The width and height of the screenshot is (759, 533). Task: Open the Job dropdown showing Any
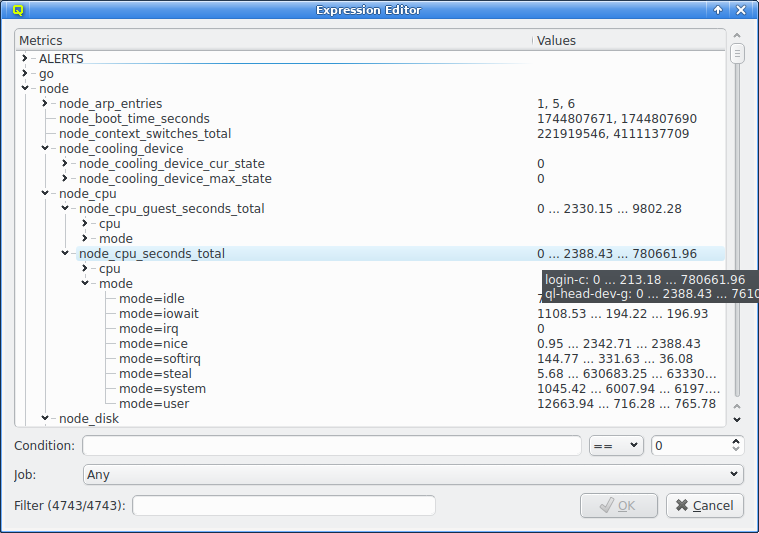(413, 474)
